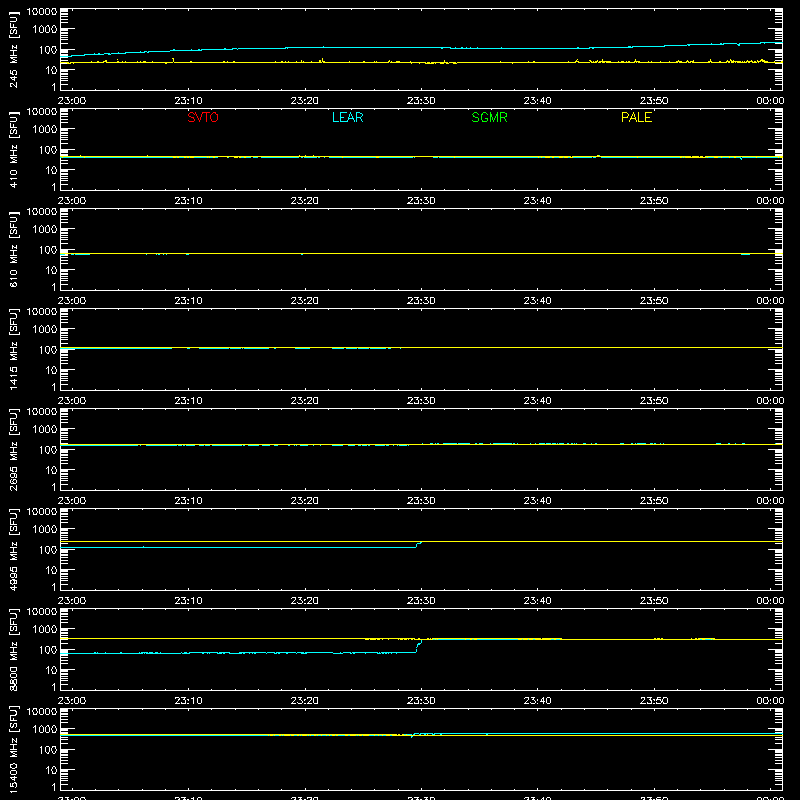Screen dimensions: 800x800
Task: Select the 610 MHz [SFU] axis title
Action: pos(13,250)
